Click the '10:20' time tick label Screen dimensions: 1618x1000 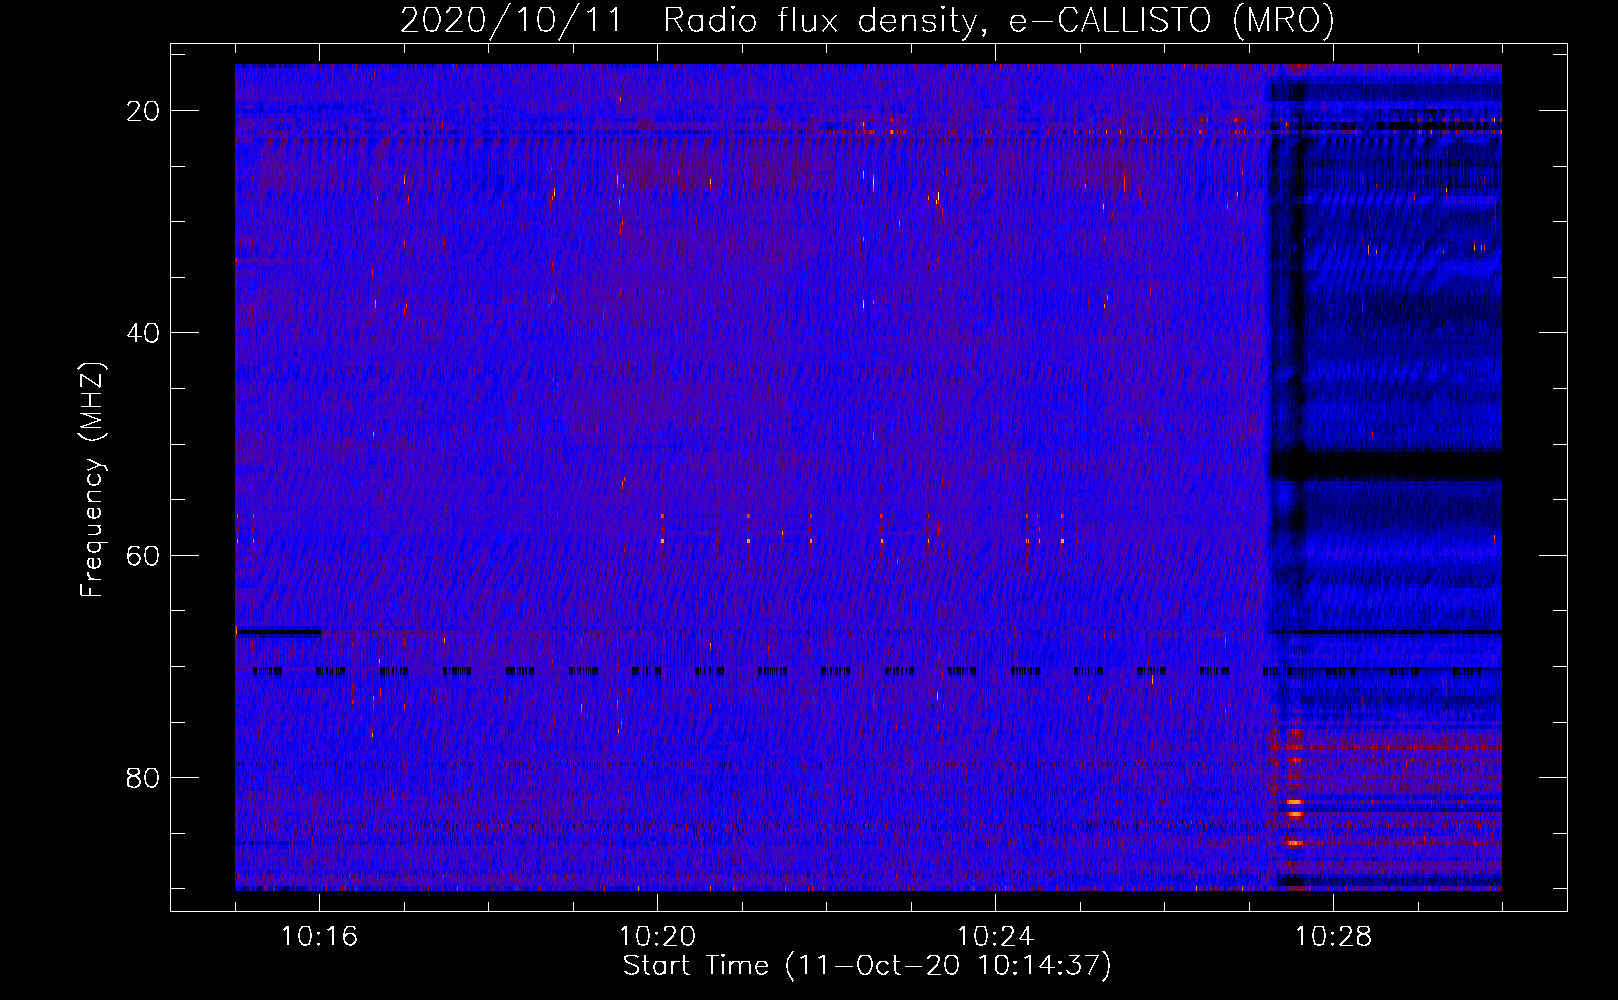[x=657, y=937]
